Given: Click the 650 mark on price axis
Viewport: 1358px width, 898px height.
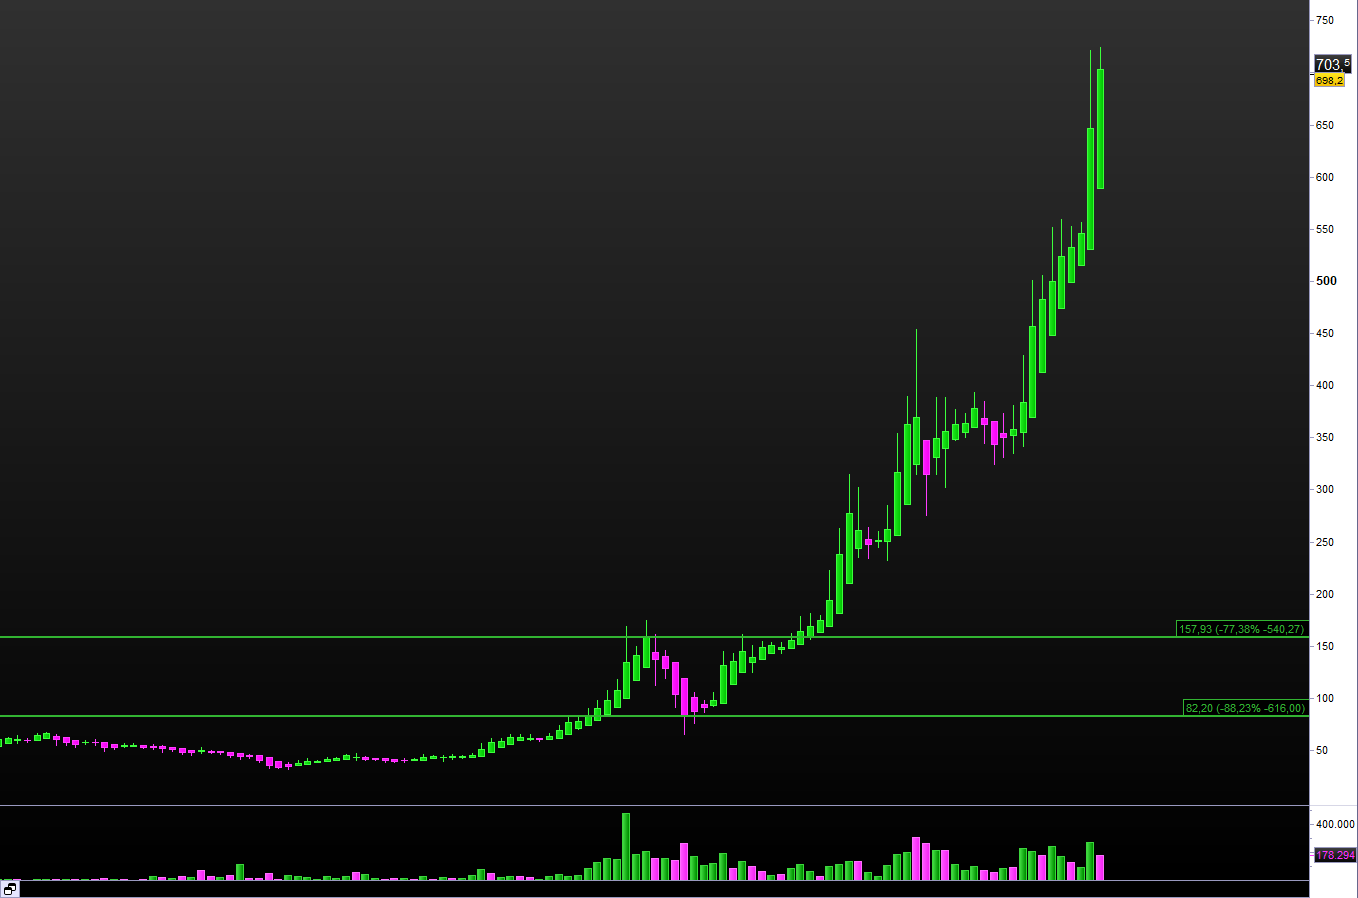Looking at the screenshot, I should tap(1324, 125).
